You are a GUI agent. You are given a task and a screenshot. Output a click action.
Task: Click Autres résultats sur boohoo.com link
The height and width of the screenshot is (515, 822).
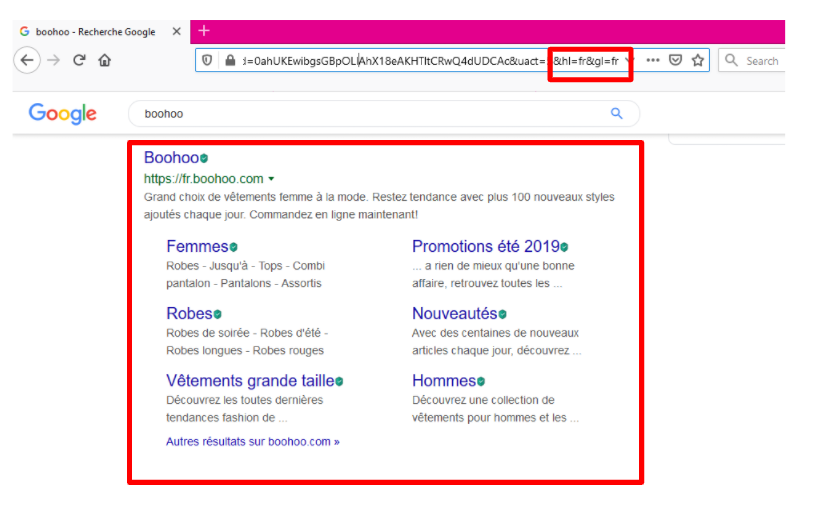pyautogui.click(x=253, y=442)
